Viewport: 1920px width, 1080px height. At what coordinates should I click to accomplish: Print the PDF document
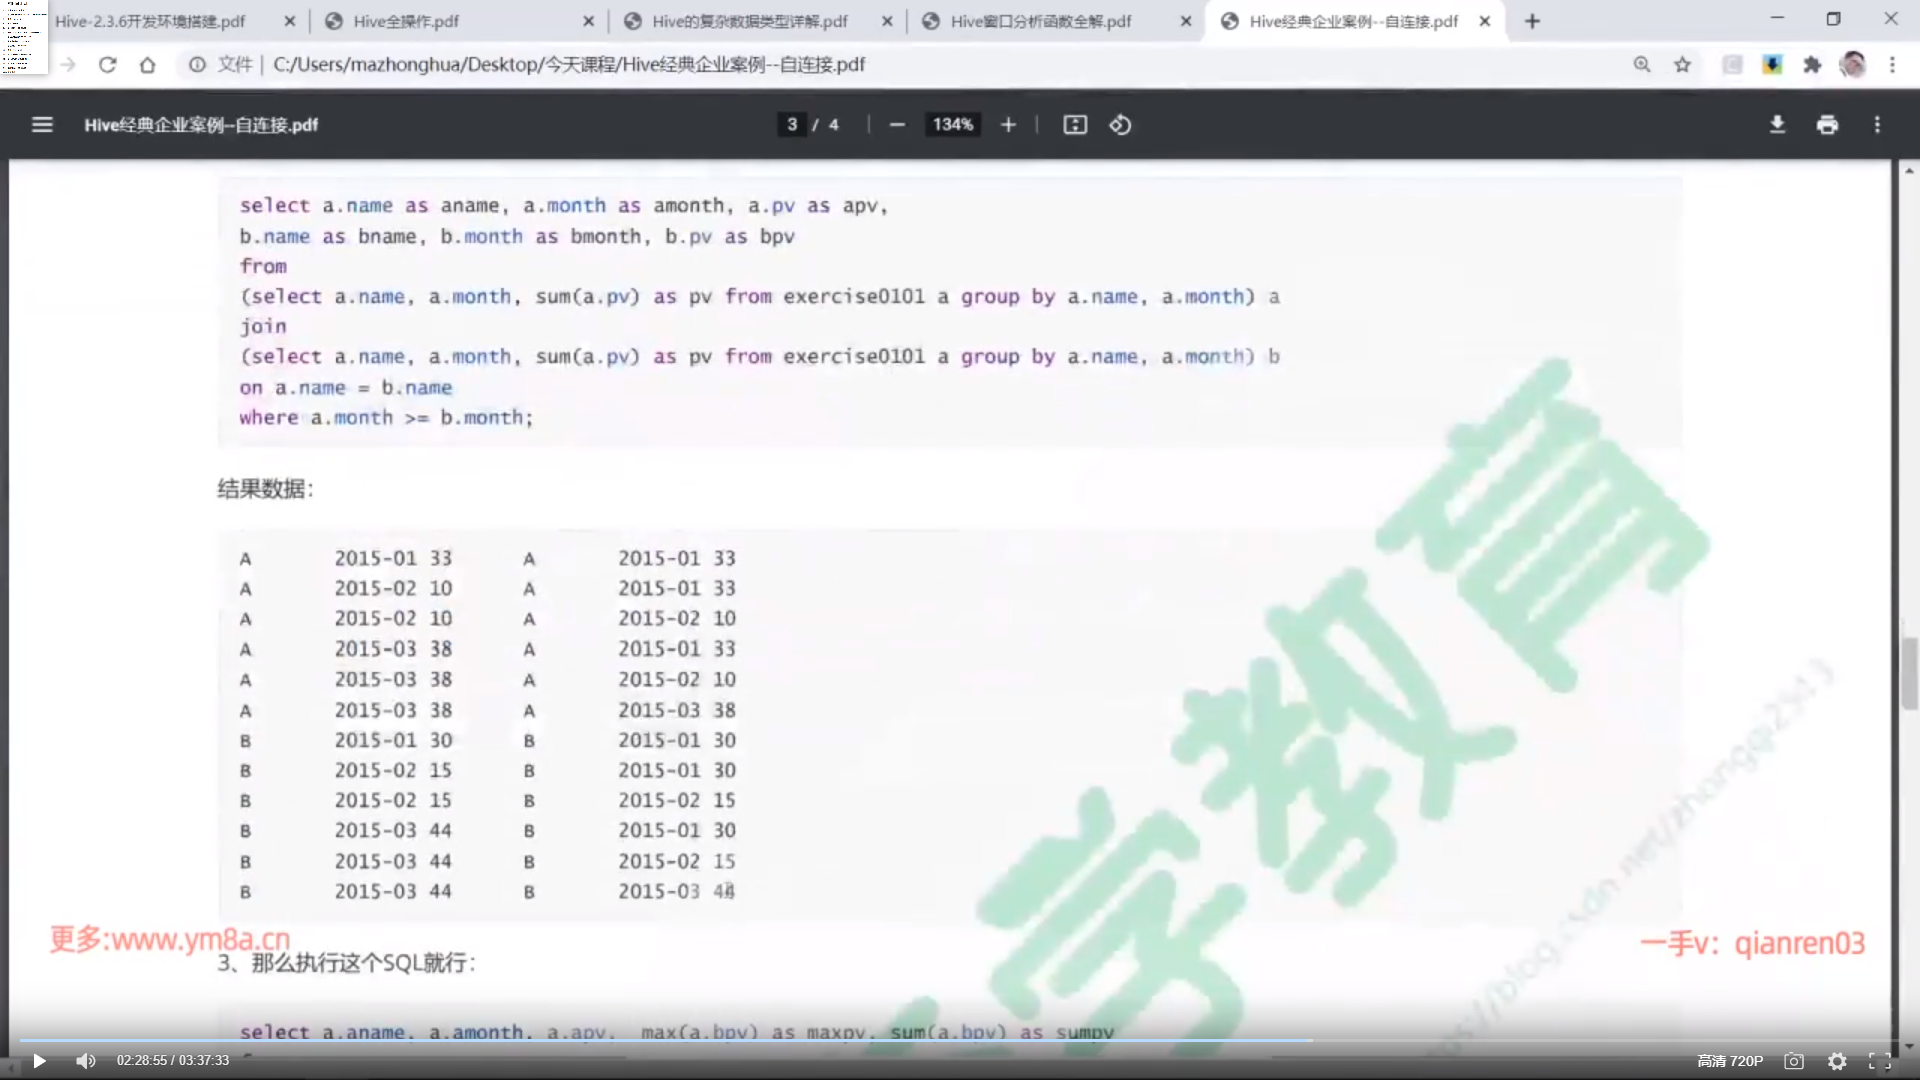pyautogui.click(x=1827, y=125)
